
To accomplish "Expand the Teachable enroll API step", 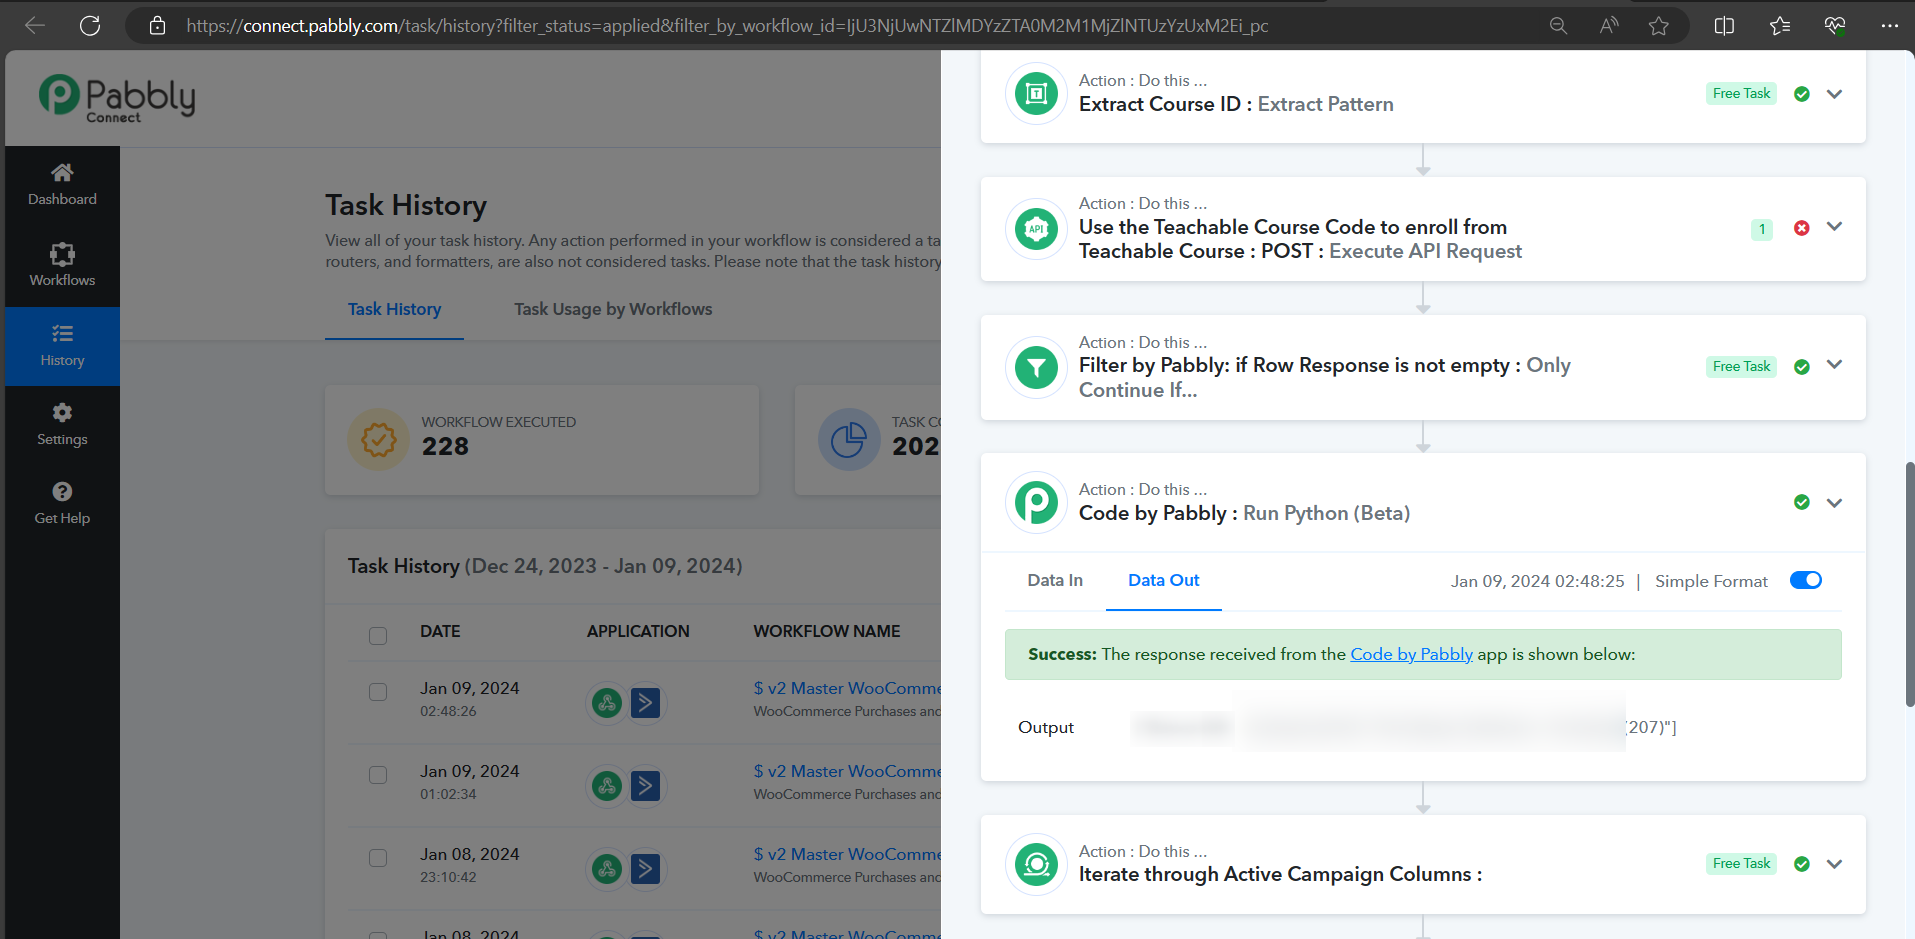I will (1834, 227).
